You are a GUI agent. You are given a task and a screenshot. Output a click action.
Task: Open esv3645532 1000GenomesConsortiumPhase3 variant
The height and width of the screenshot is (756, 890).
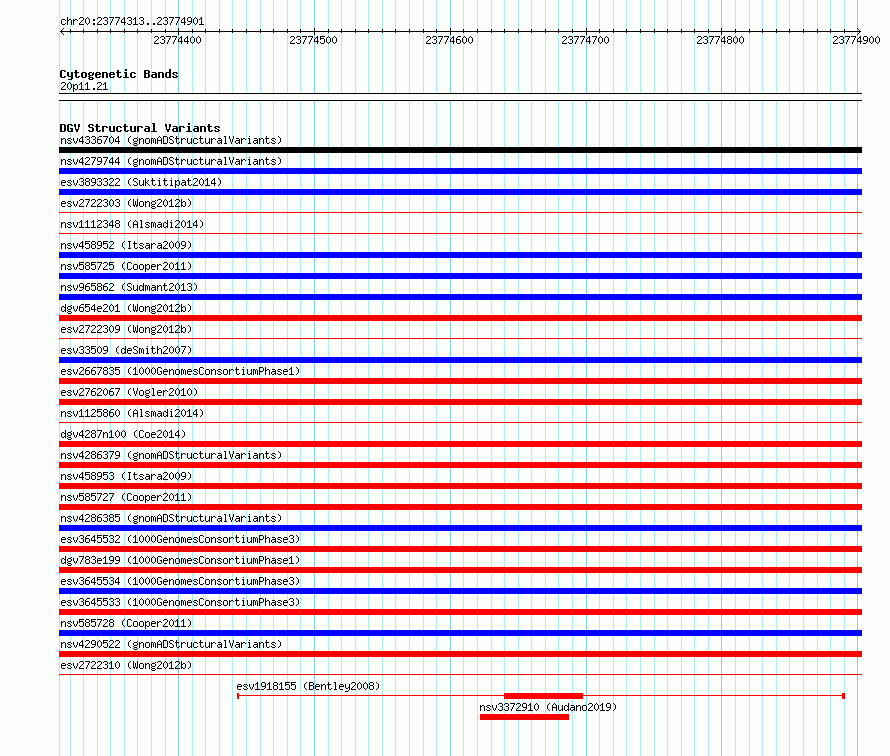(180, 539)
